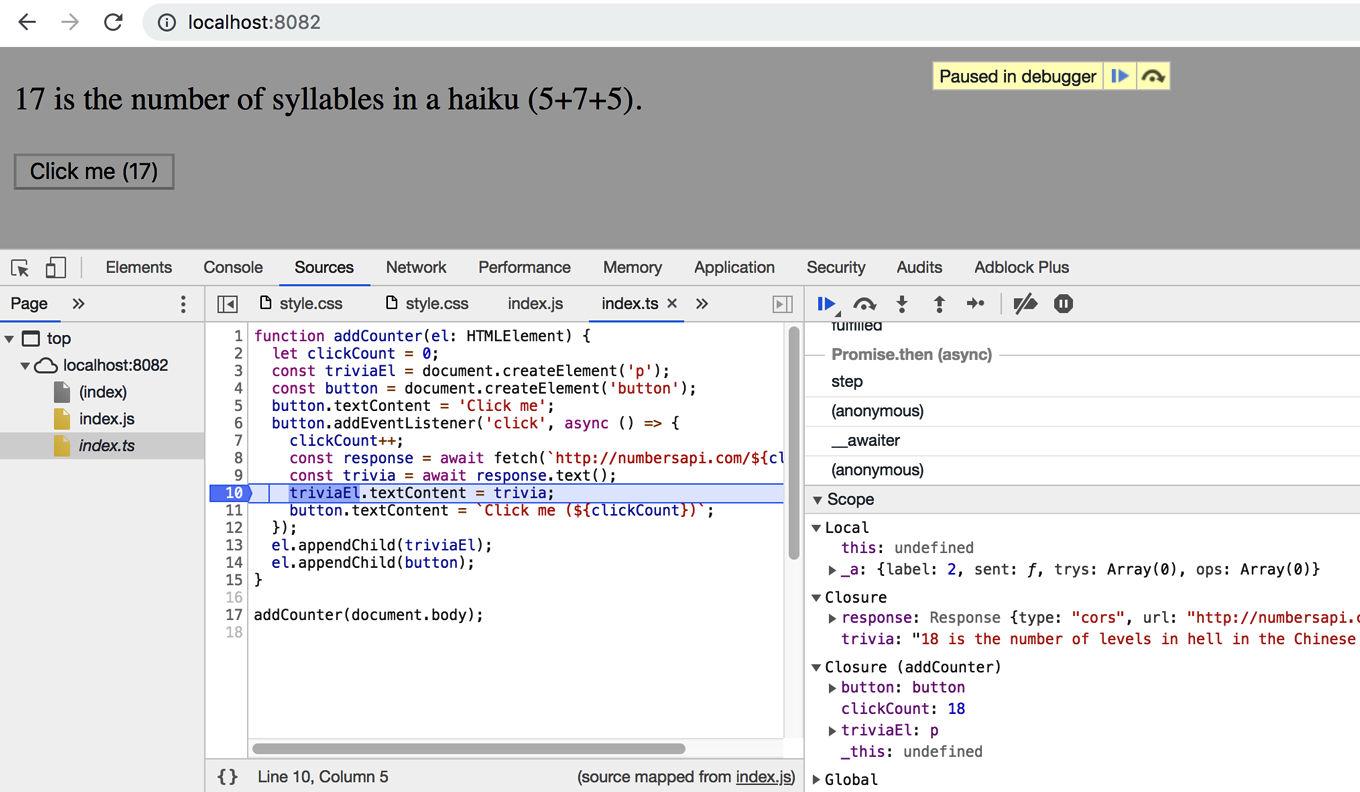Set a breakpoint on line 11
This screenshot has width=1360, height=792.
coord(234,511)
